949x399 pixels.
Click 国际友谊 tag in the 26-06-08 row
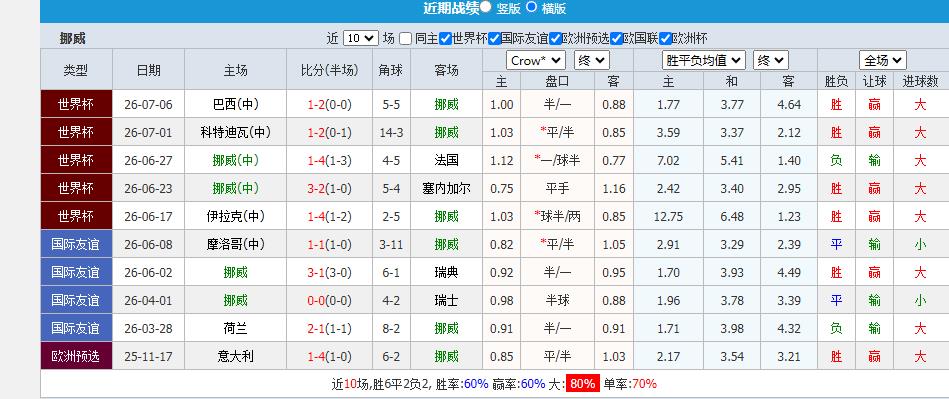(x=76, y=245)
